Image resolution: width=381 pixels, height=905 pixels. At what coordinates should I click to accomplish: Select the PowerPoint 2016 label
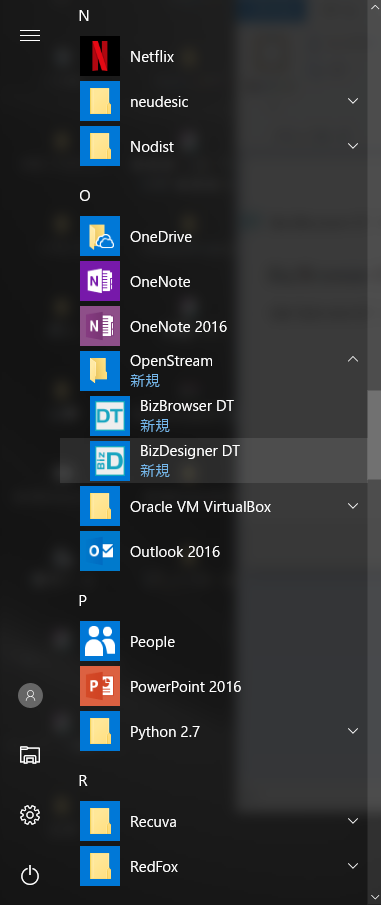pos(185,687)
